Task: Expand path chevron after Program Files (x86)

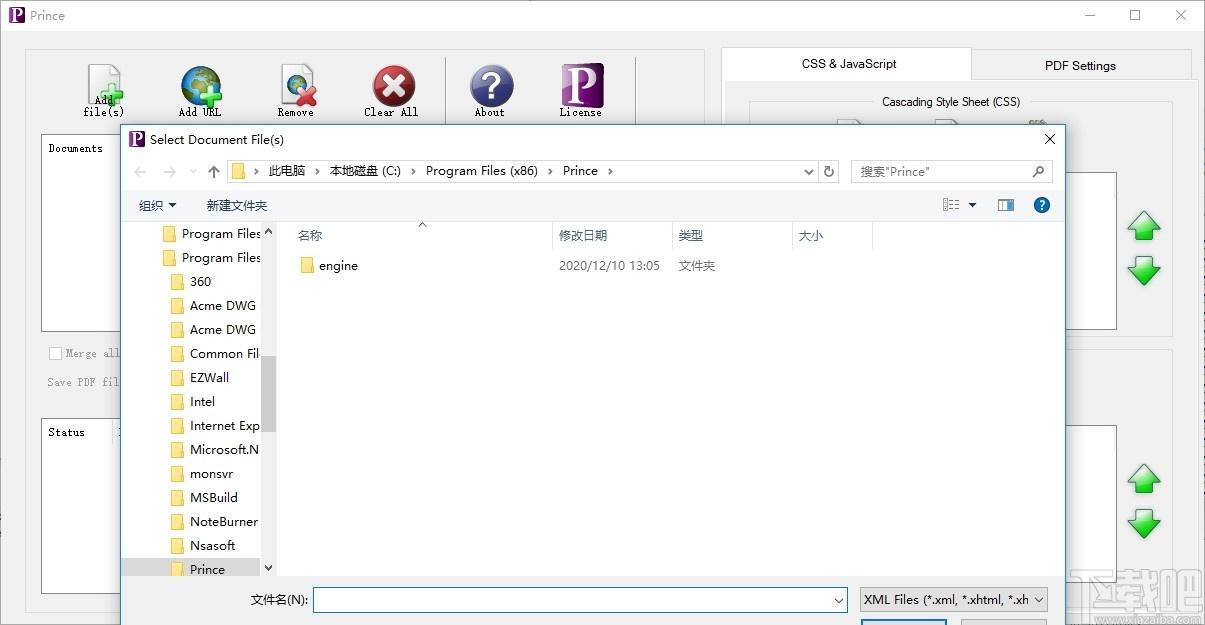Action: point(550,171)
